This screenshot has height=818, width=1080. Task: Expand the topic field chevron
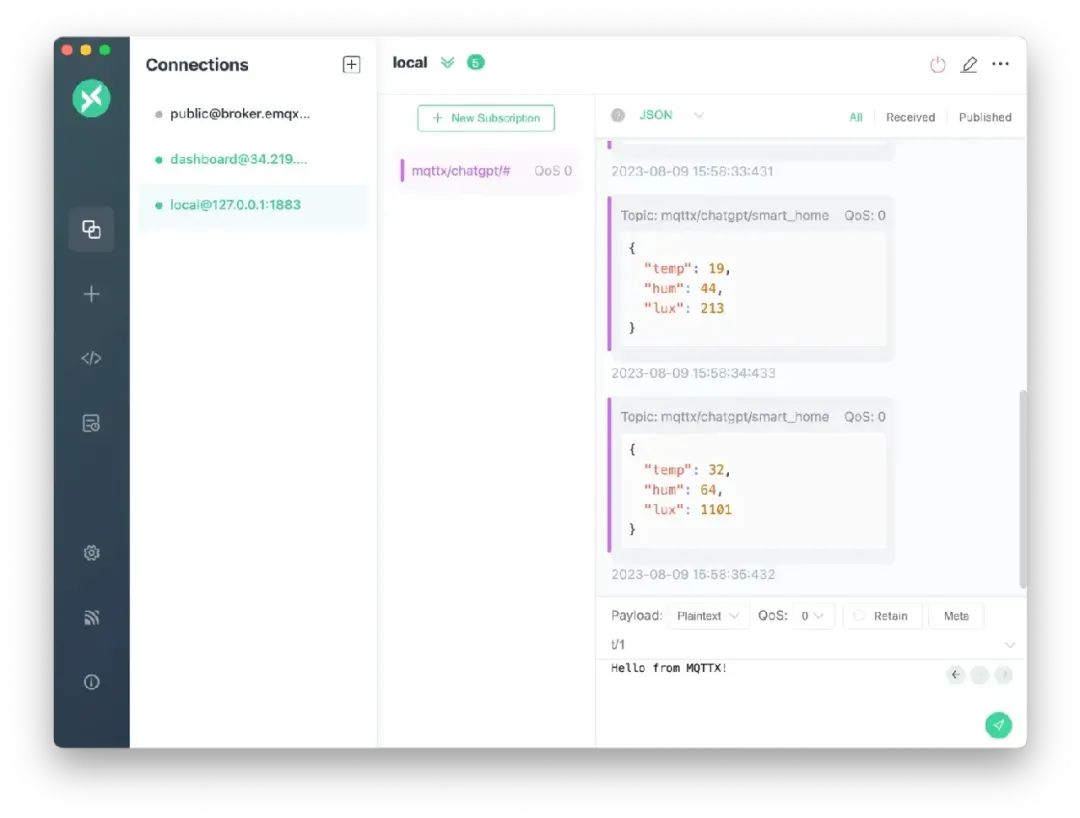(1010, 644)
